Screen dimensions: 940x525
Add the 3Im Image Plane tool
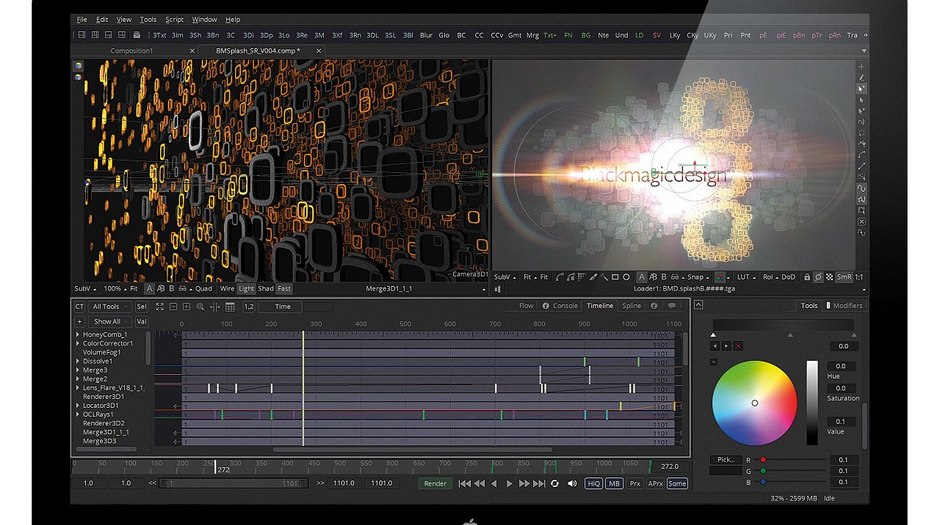(177, 35)
